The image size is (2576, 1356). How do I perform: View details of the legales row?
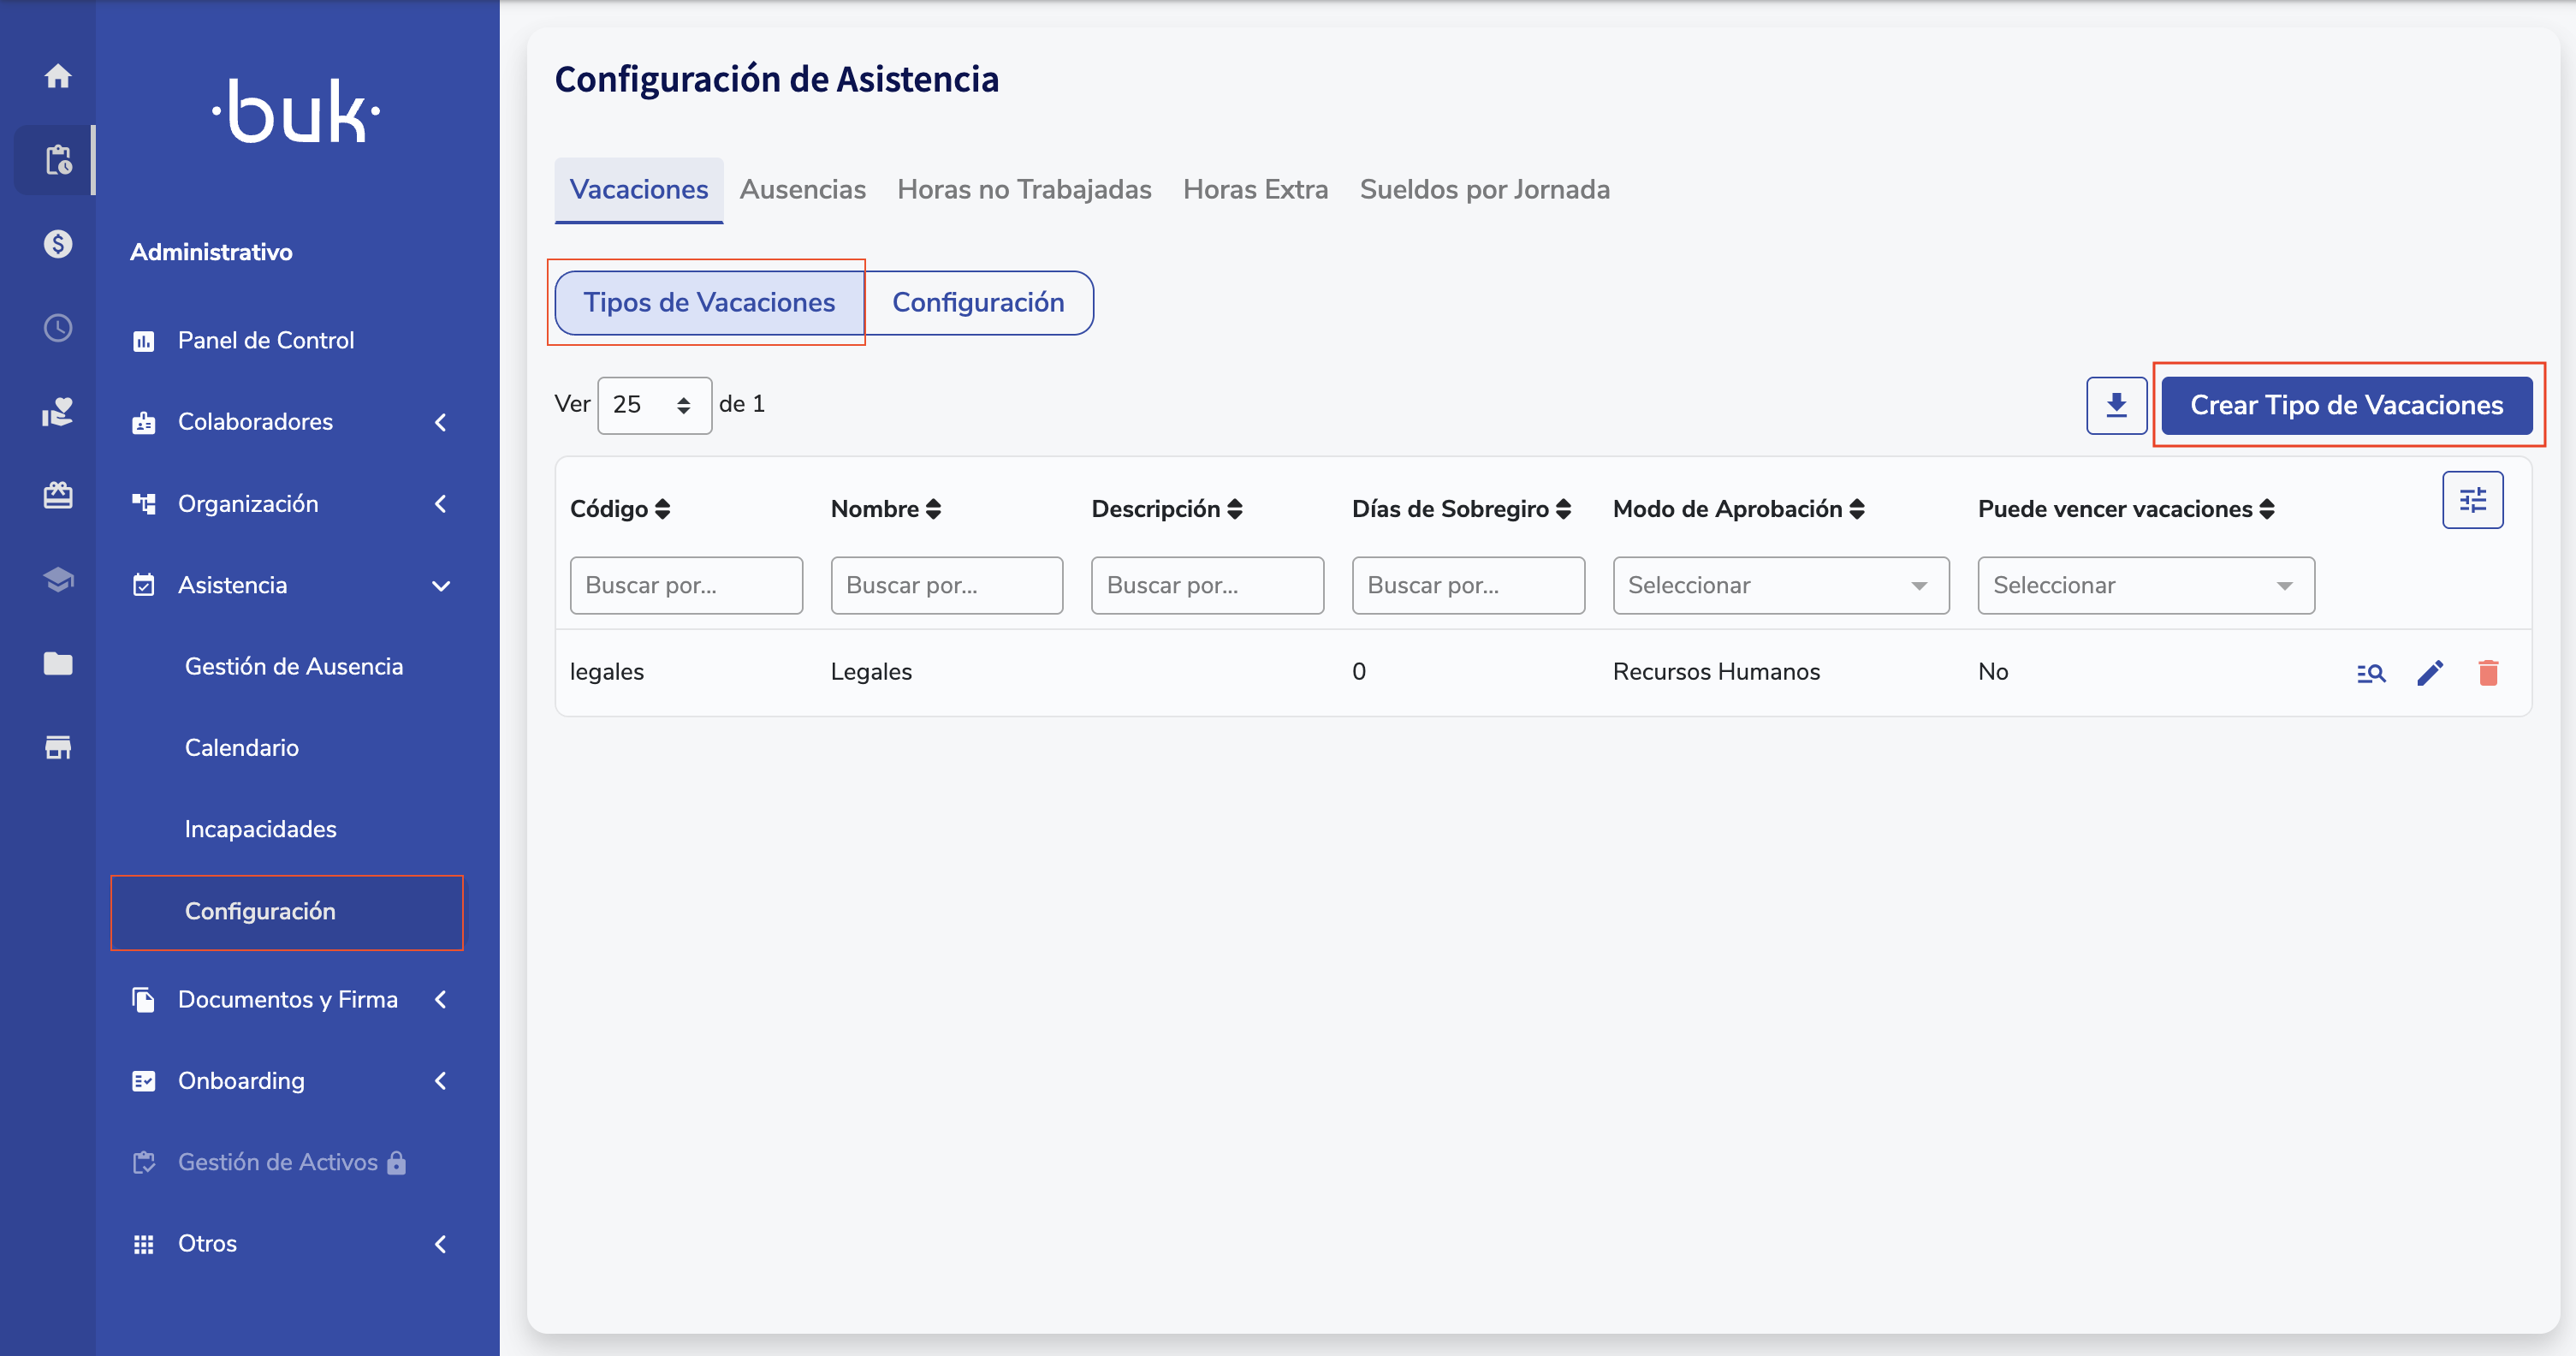click(x=2370, y=673)
